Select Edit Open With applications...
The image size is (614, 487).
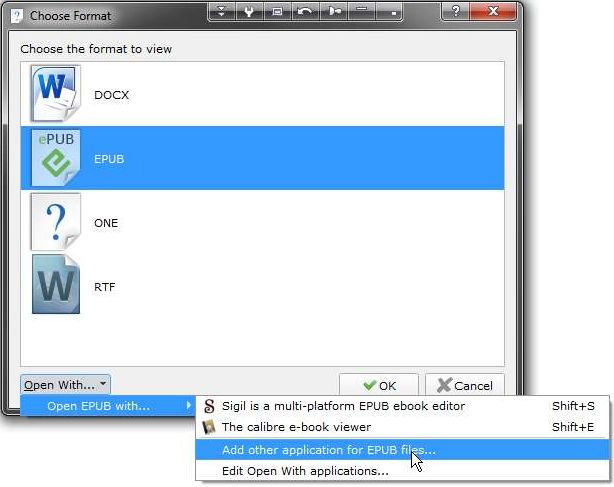[x=403, y=471]
